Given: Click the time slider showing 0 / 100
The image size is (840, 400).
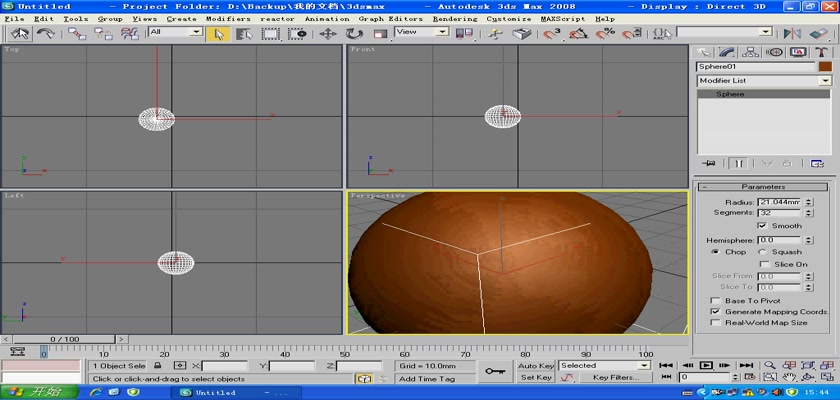Looking at the screenshot, I should pyautogui.click(x=65, y=339).
